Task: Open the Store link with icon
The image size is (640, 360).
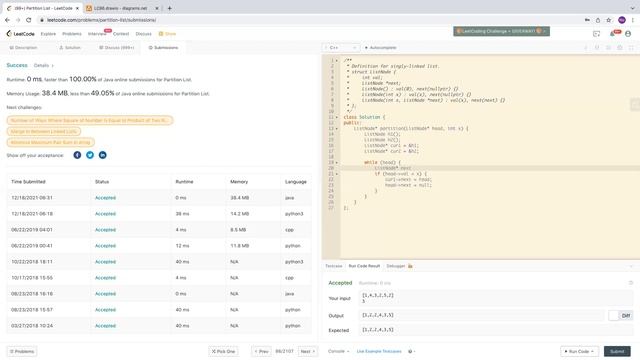Action: [x=167, y=34]
